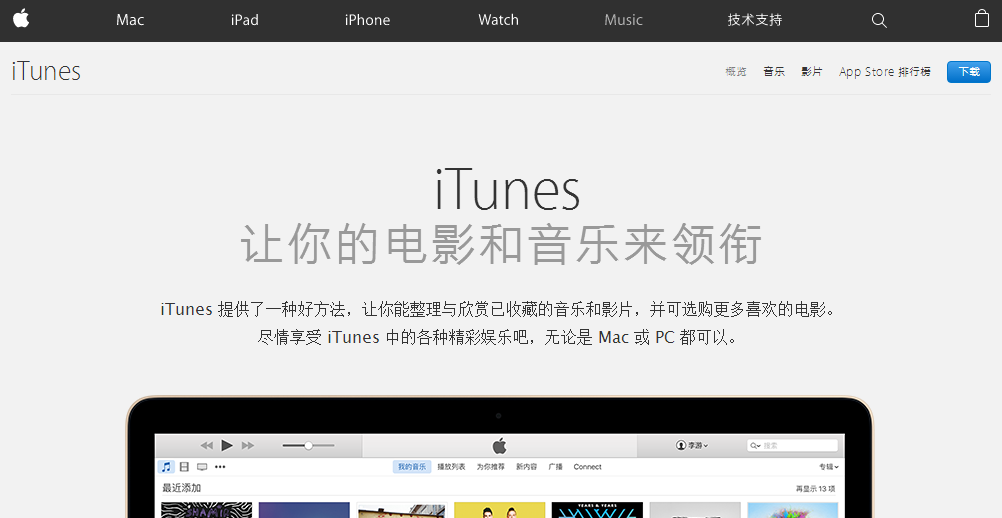1002x518 pixels.
Task: Open the three-dot more media menu
Action: (x=220, y=467)
